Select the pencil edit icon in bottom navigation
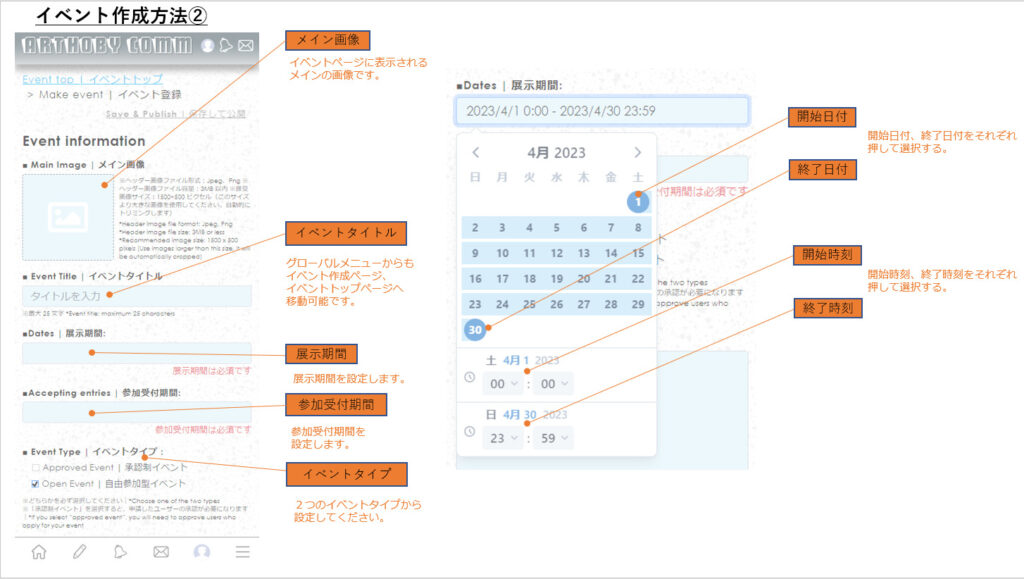 tap(79, 550)
